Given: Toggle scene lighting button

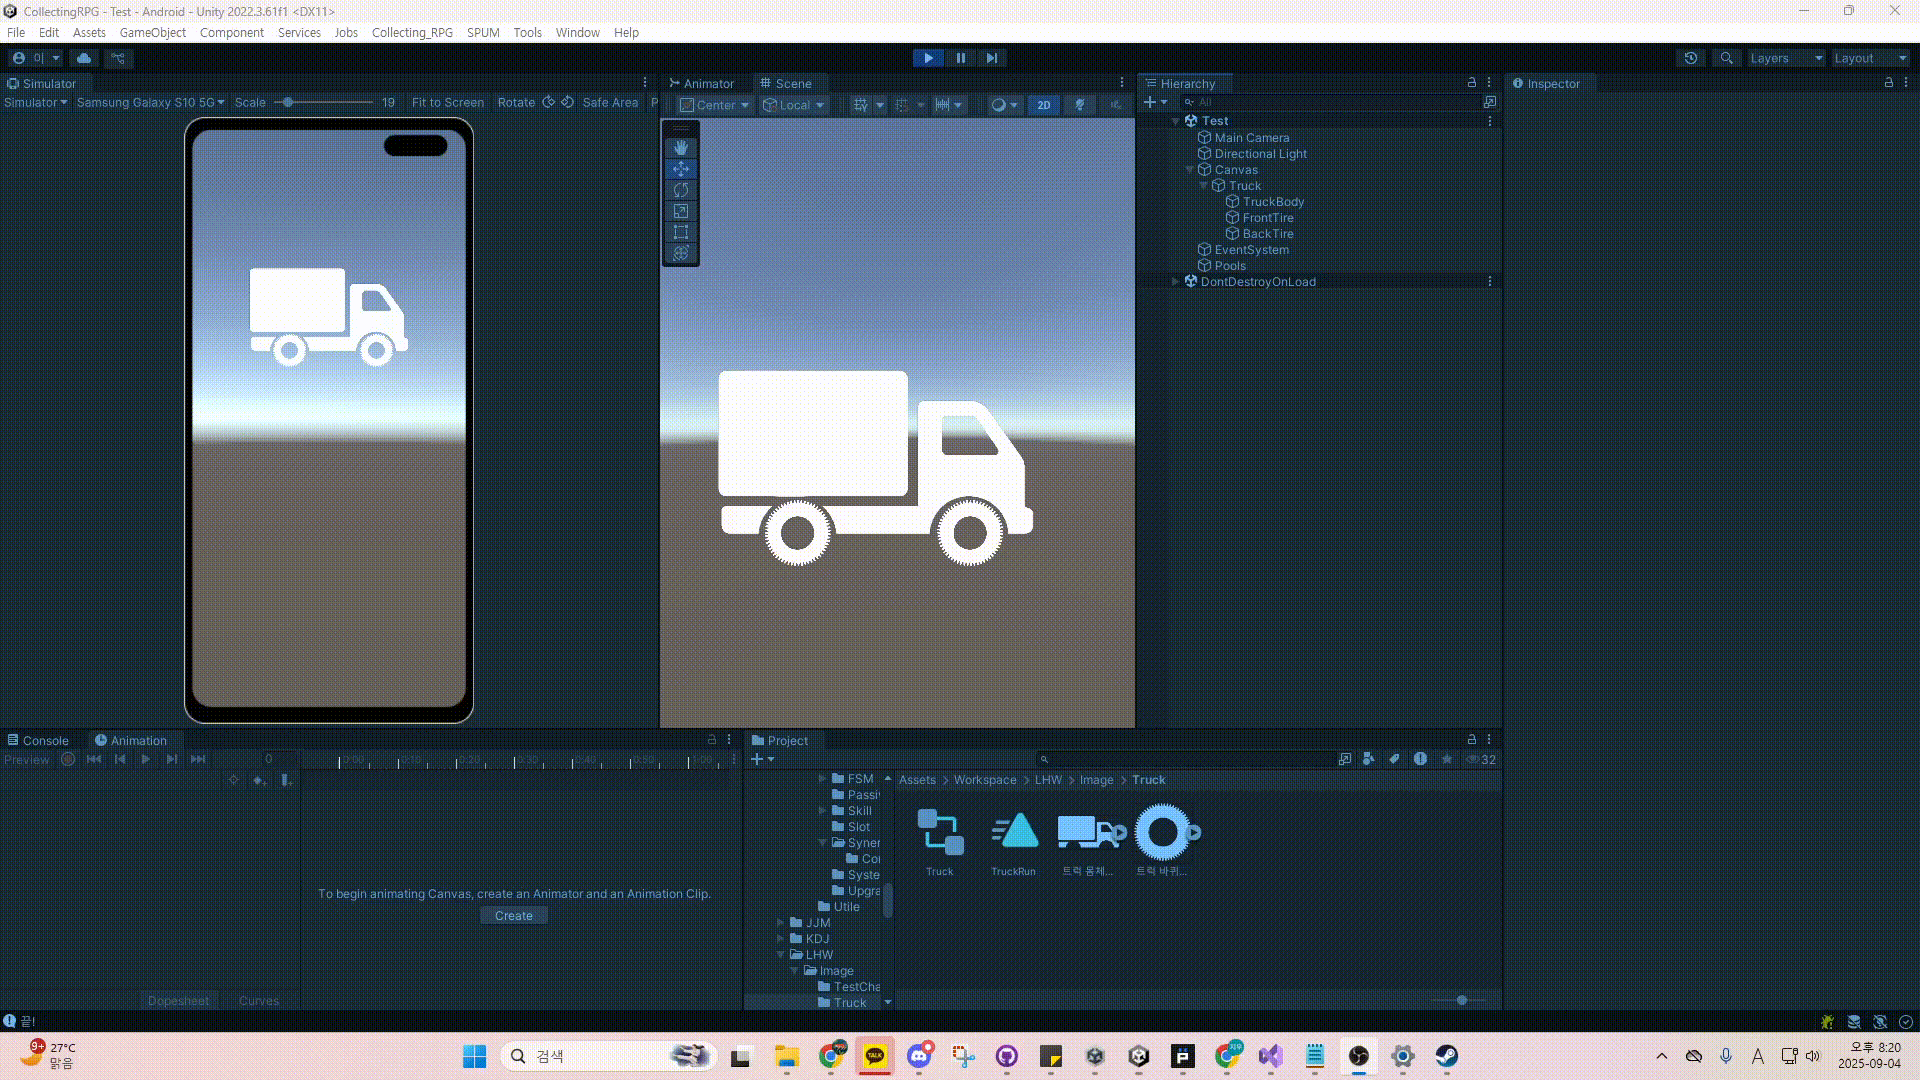Looking at the screenshot, I should 1079,104.
